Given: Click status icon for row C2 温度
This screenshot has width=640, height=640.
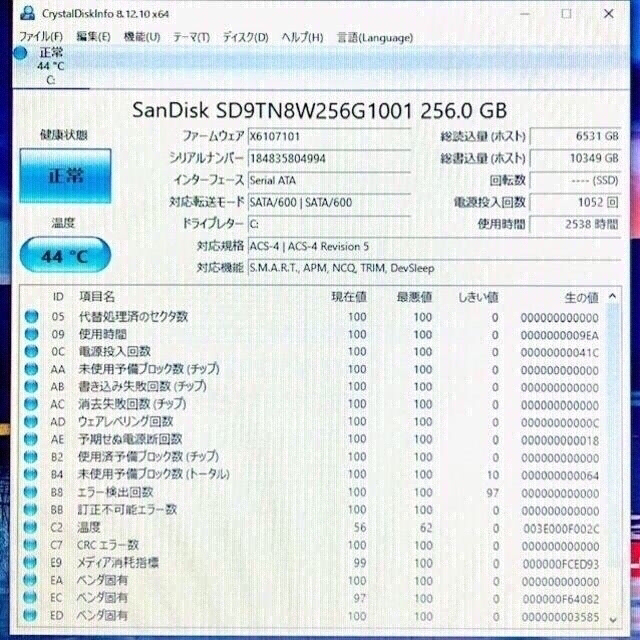Looking at the screenshot, I should 30,527.
